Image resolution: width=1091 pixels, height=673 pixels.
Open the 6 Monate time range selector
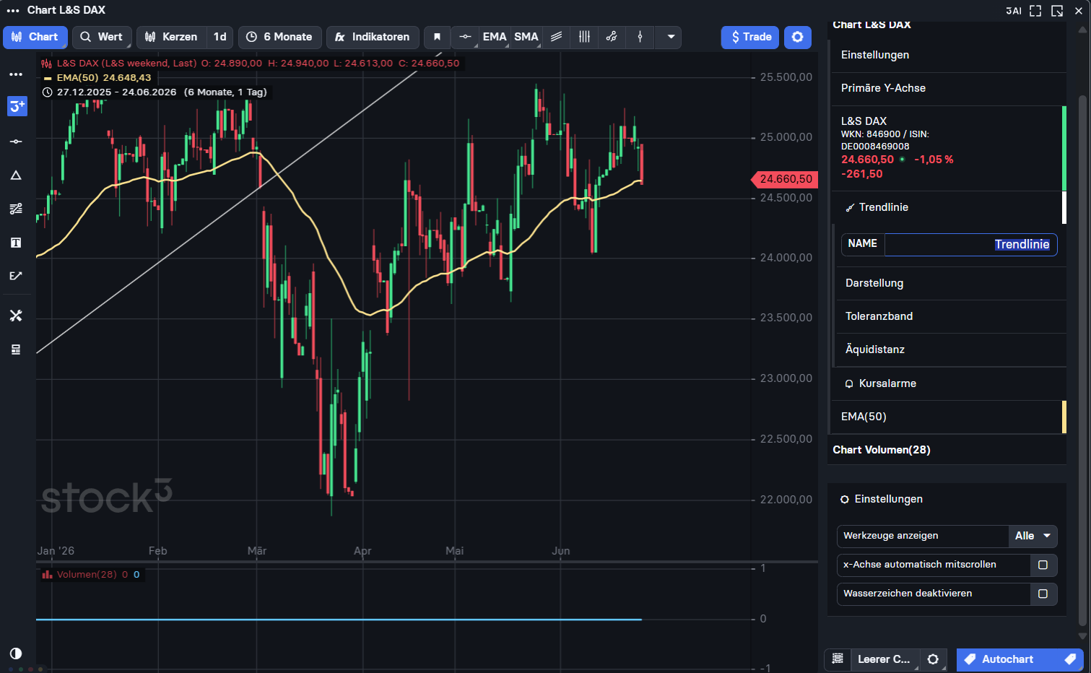tap(280, 37)
